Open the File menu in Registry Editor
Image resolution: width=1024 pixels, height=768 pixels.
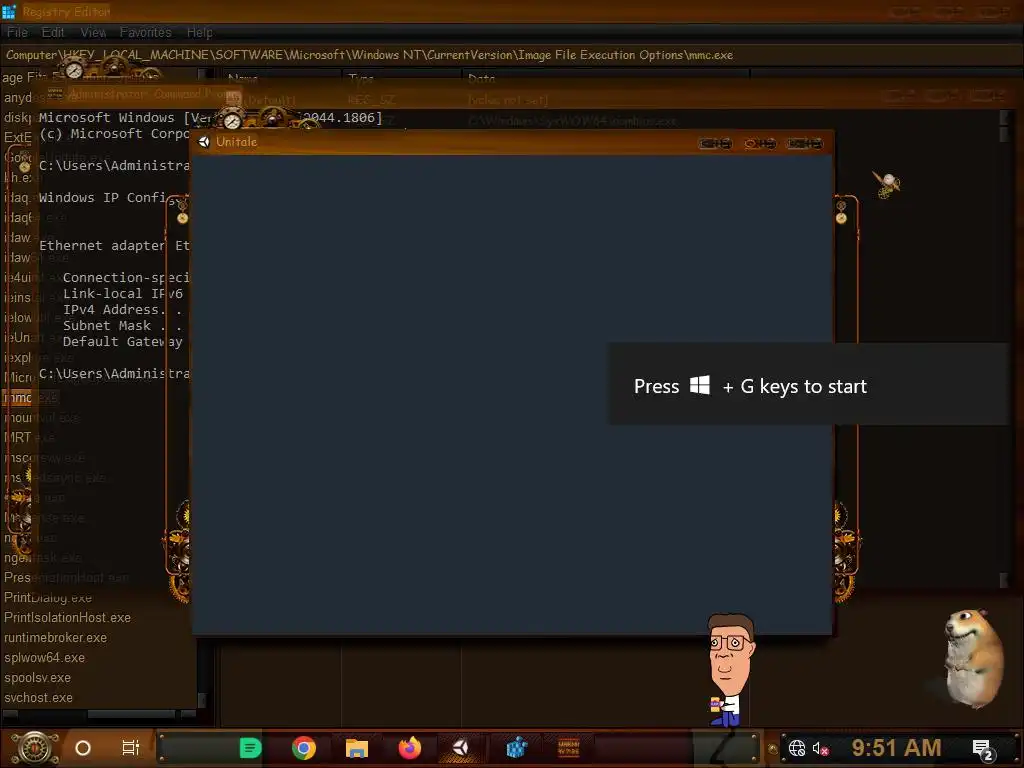(18, 32)
